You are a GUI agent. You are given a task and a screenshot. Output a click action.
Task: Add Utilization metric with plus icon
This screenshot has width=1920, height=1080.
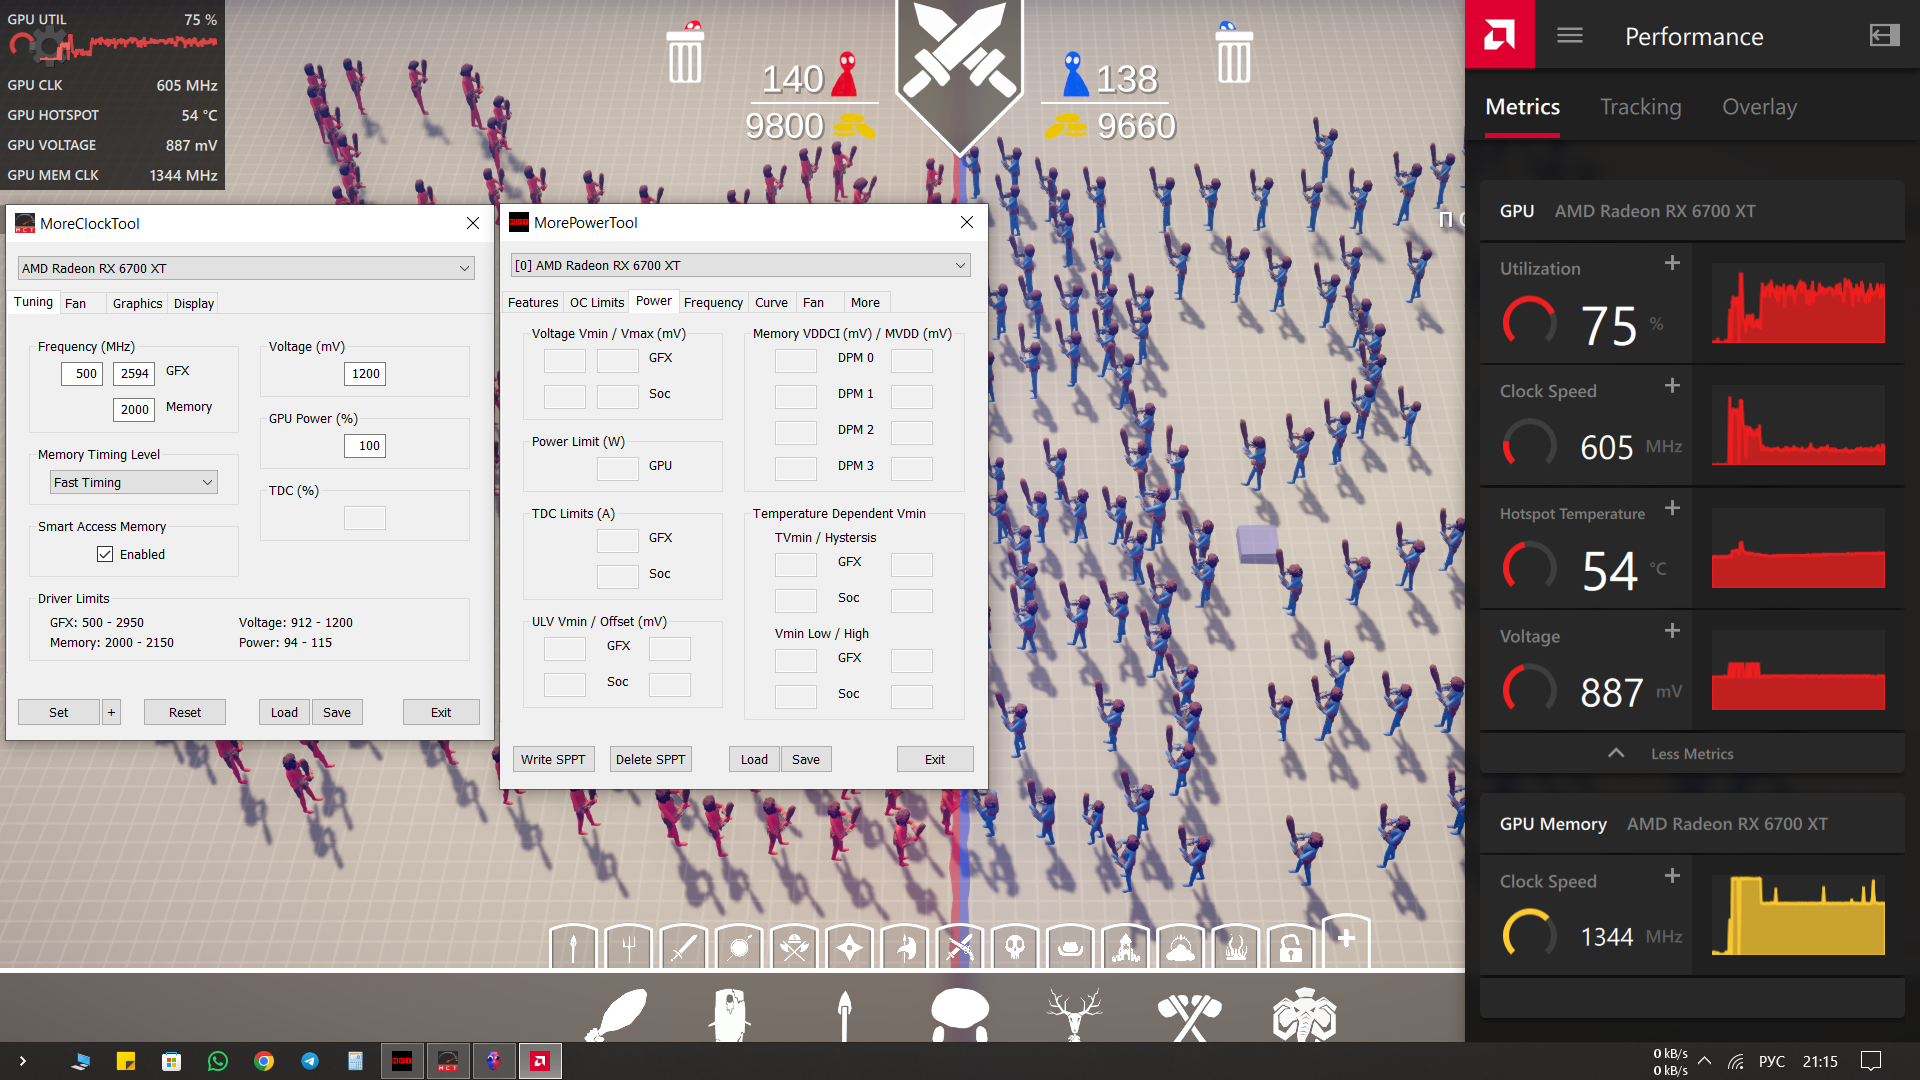coord(1672,263)
